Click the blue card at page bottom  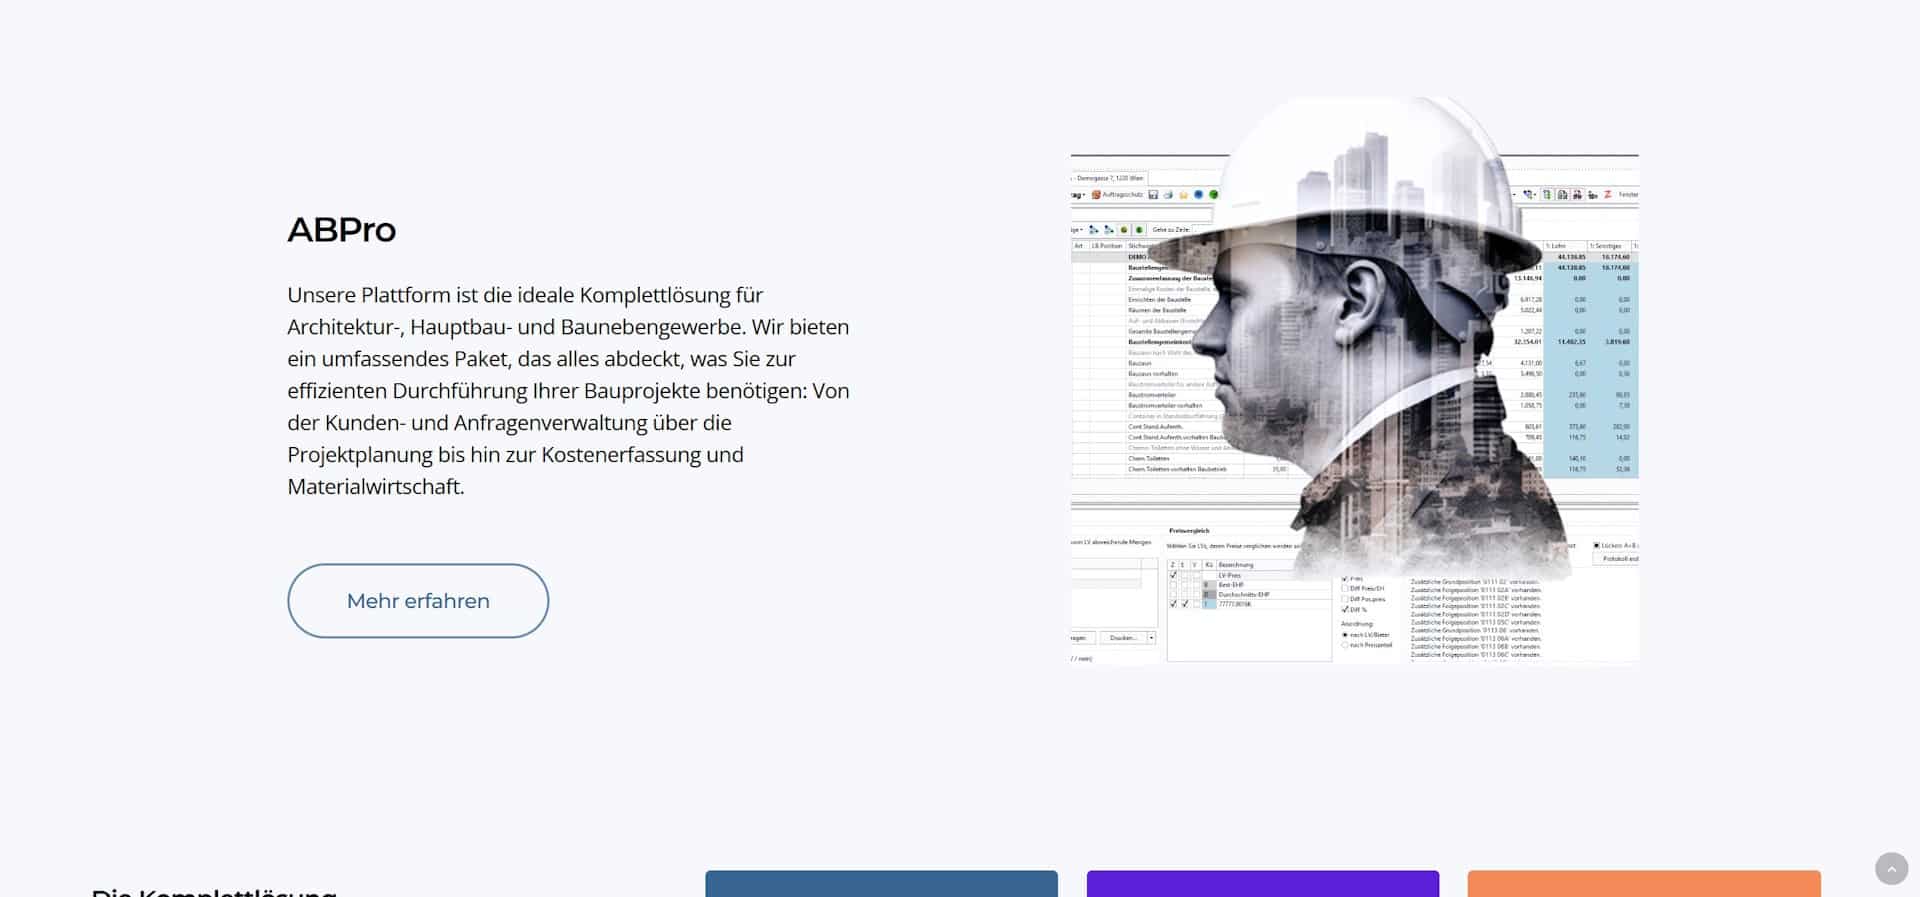(881, 883)
